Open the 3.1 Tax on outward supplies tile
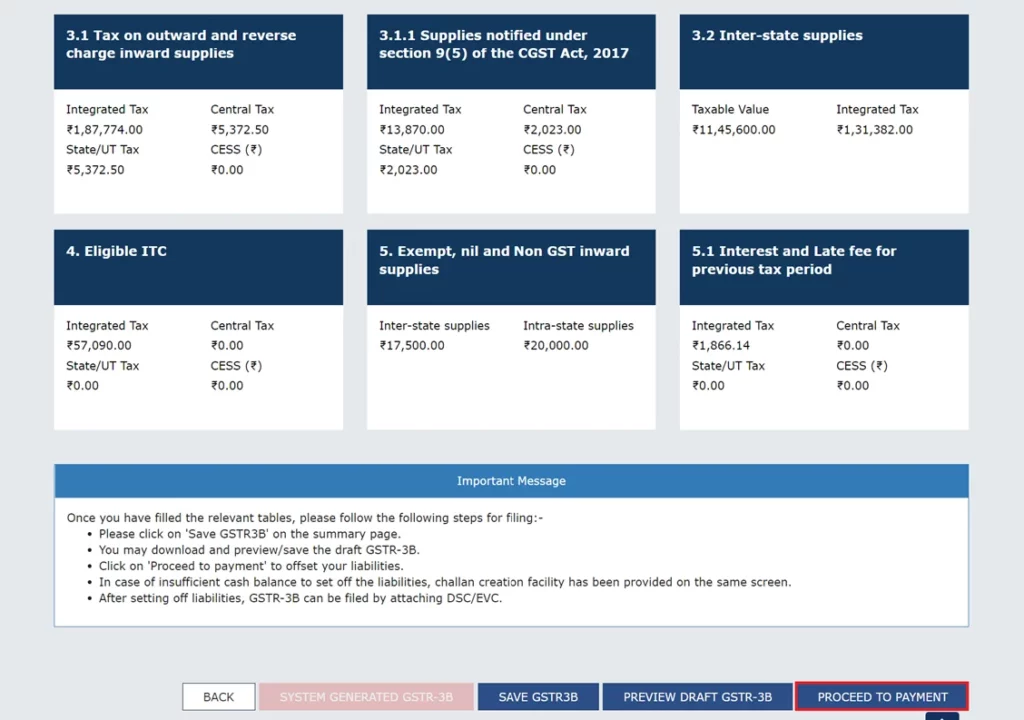The image size is (1024, 720). pyautogui.click(x=198, y=51)
